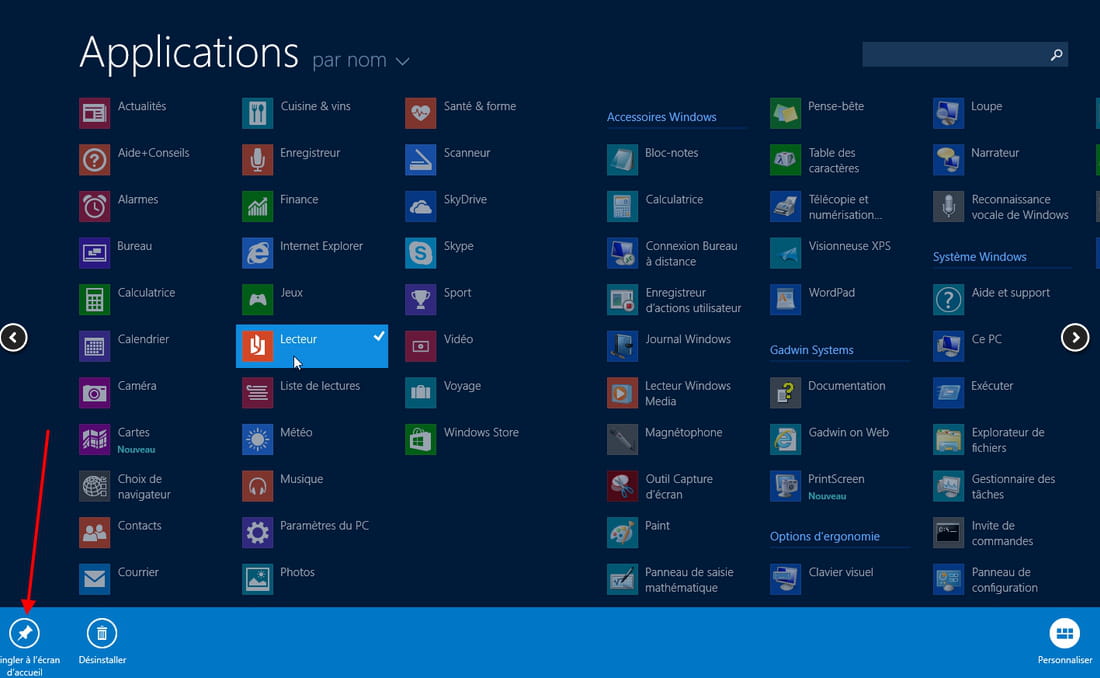Open the Pense-bête sticky notes icon
Screen dimensions: 1100x678
pyautogui.click(x=785, y=113)
